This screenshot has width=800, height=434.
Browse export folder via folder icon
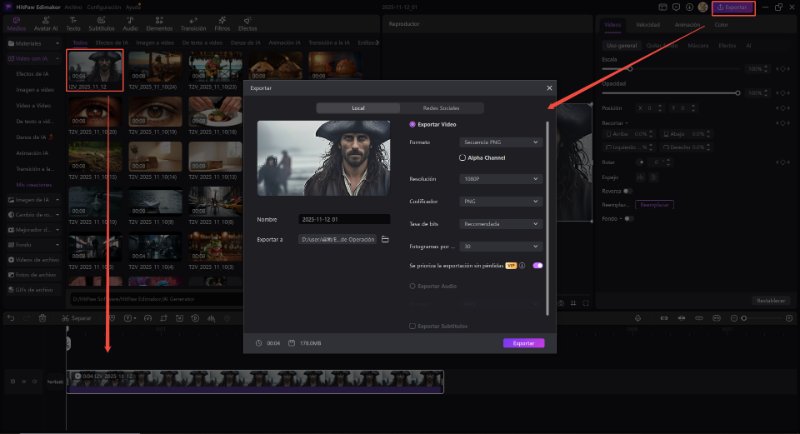385,240
